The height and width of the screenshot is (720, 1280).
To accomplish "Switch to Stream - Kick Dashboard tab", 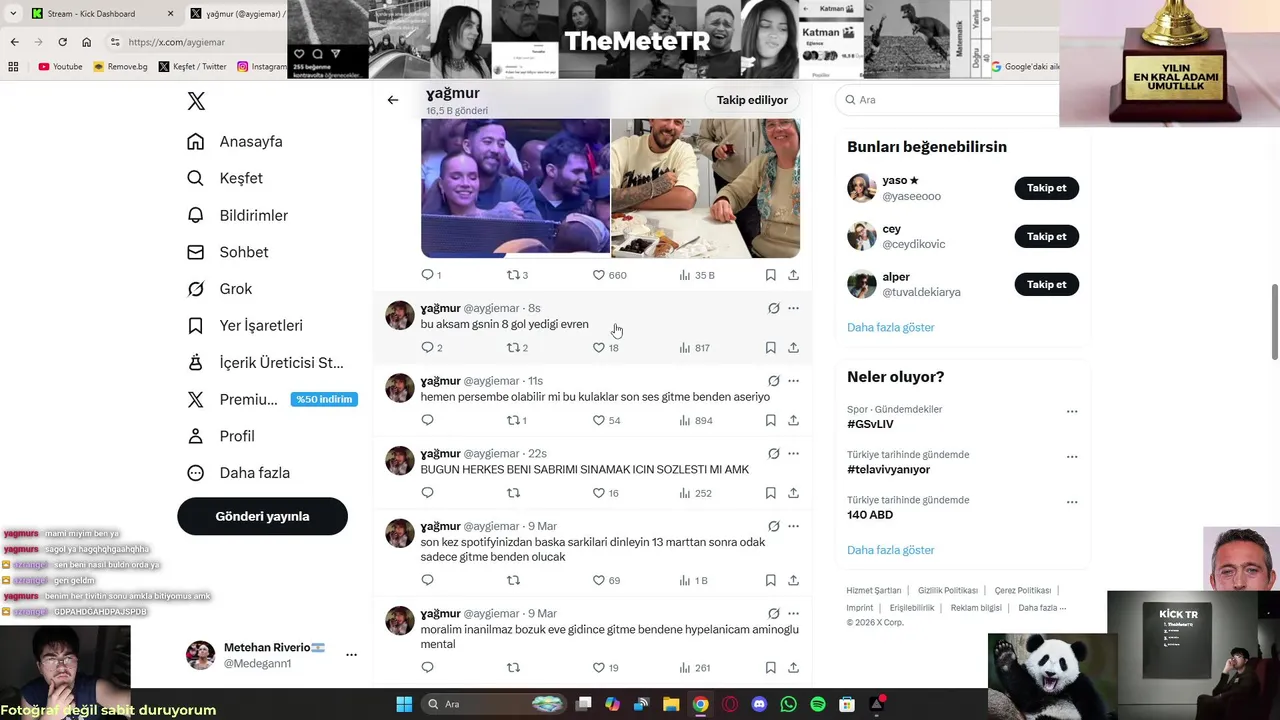I will click(x=100, y=14).
